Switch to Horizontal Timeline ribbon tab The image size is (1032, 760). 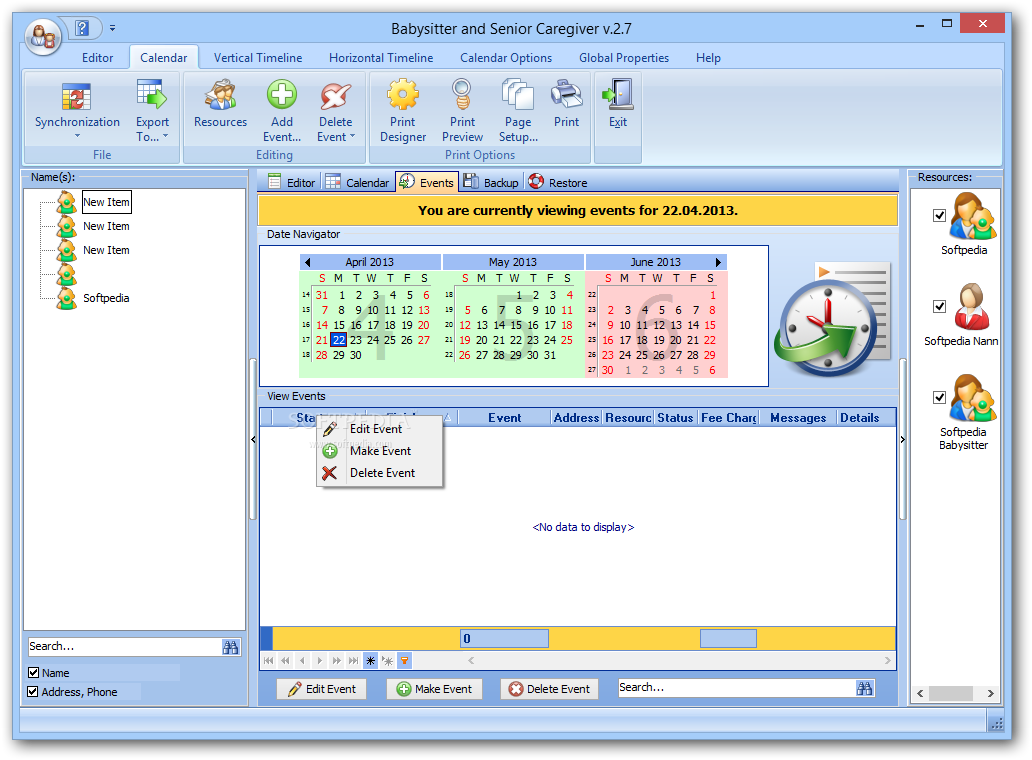pos(381,58)
